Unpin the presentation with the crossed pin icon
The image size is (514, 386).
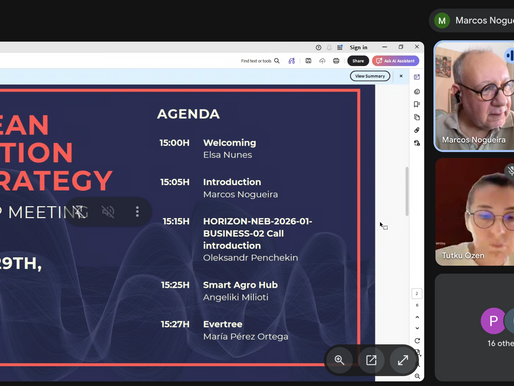coord(79,212)
